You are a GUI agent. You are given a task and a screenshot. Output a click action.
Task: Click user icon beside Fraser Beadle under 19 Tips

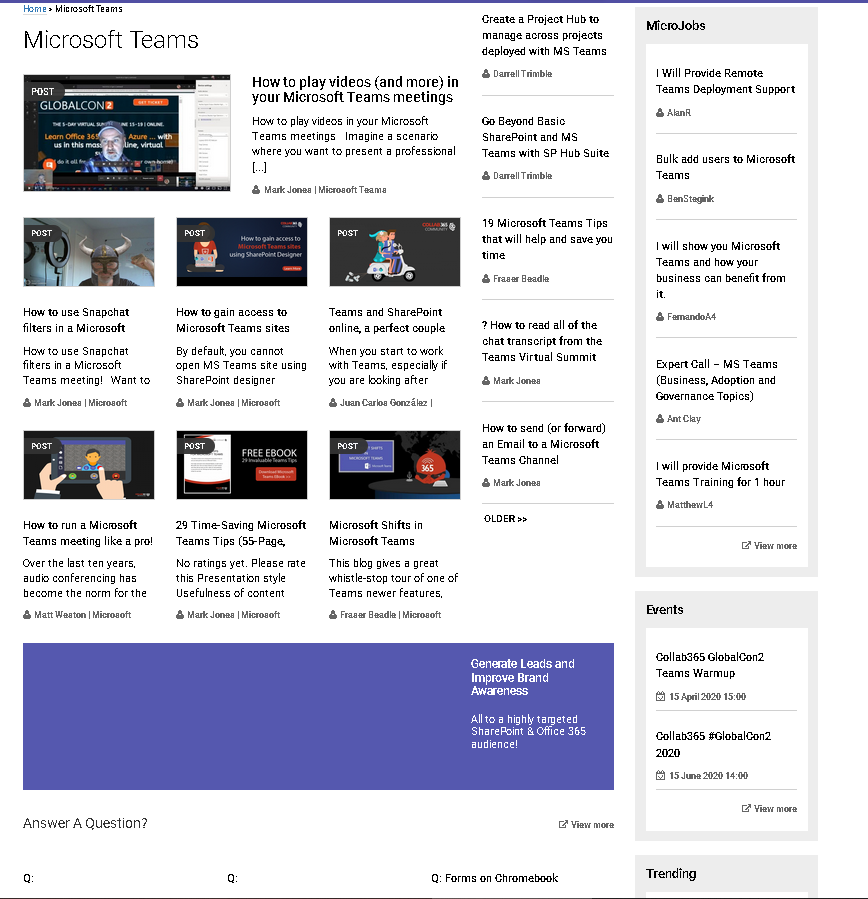coord(486,279)
